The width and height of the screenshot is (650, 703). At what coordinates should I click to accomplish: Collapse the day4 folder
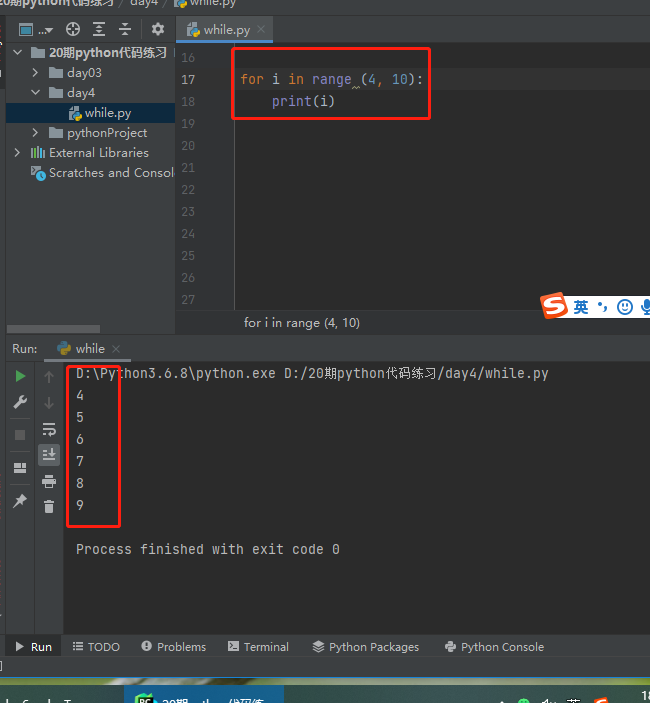point(35,92)
